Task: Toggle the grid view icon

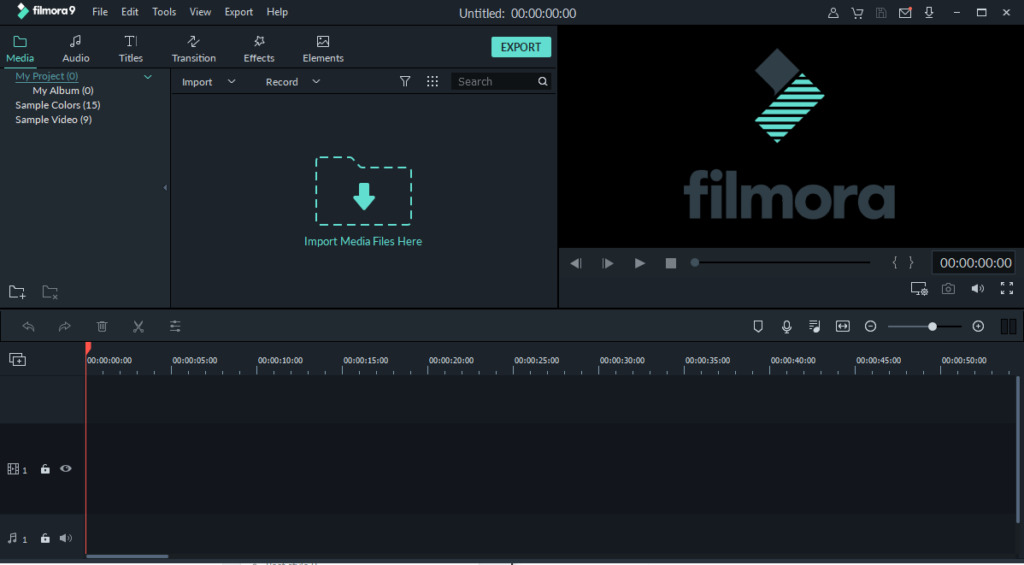Action: pyautogui.click(x=432, y=81)
